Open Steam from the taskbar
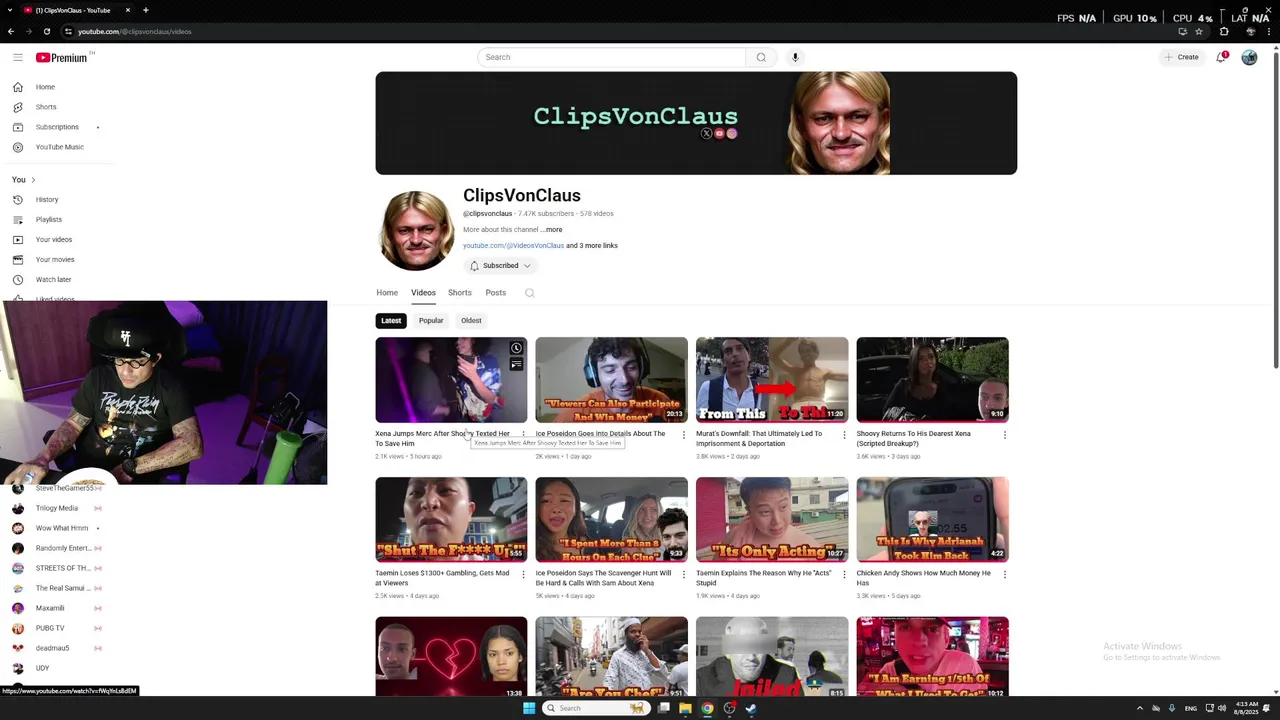This screenshot has height=720, width=1280. [x=751, y=708]
